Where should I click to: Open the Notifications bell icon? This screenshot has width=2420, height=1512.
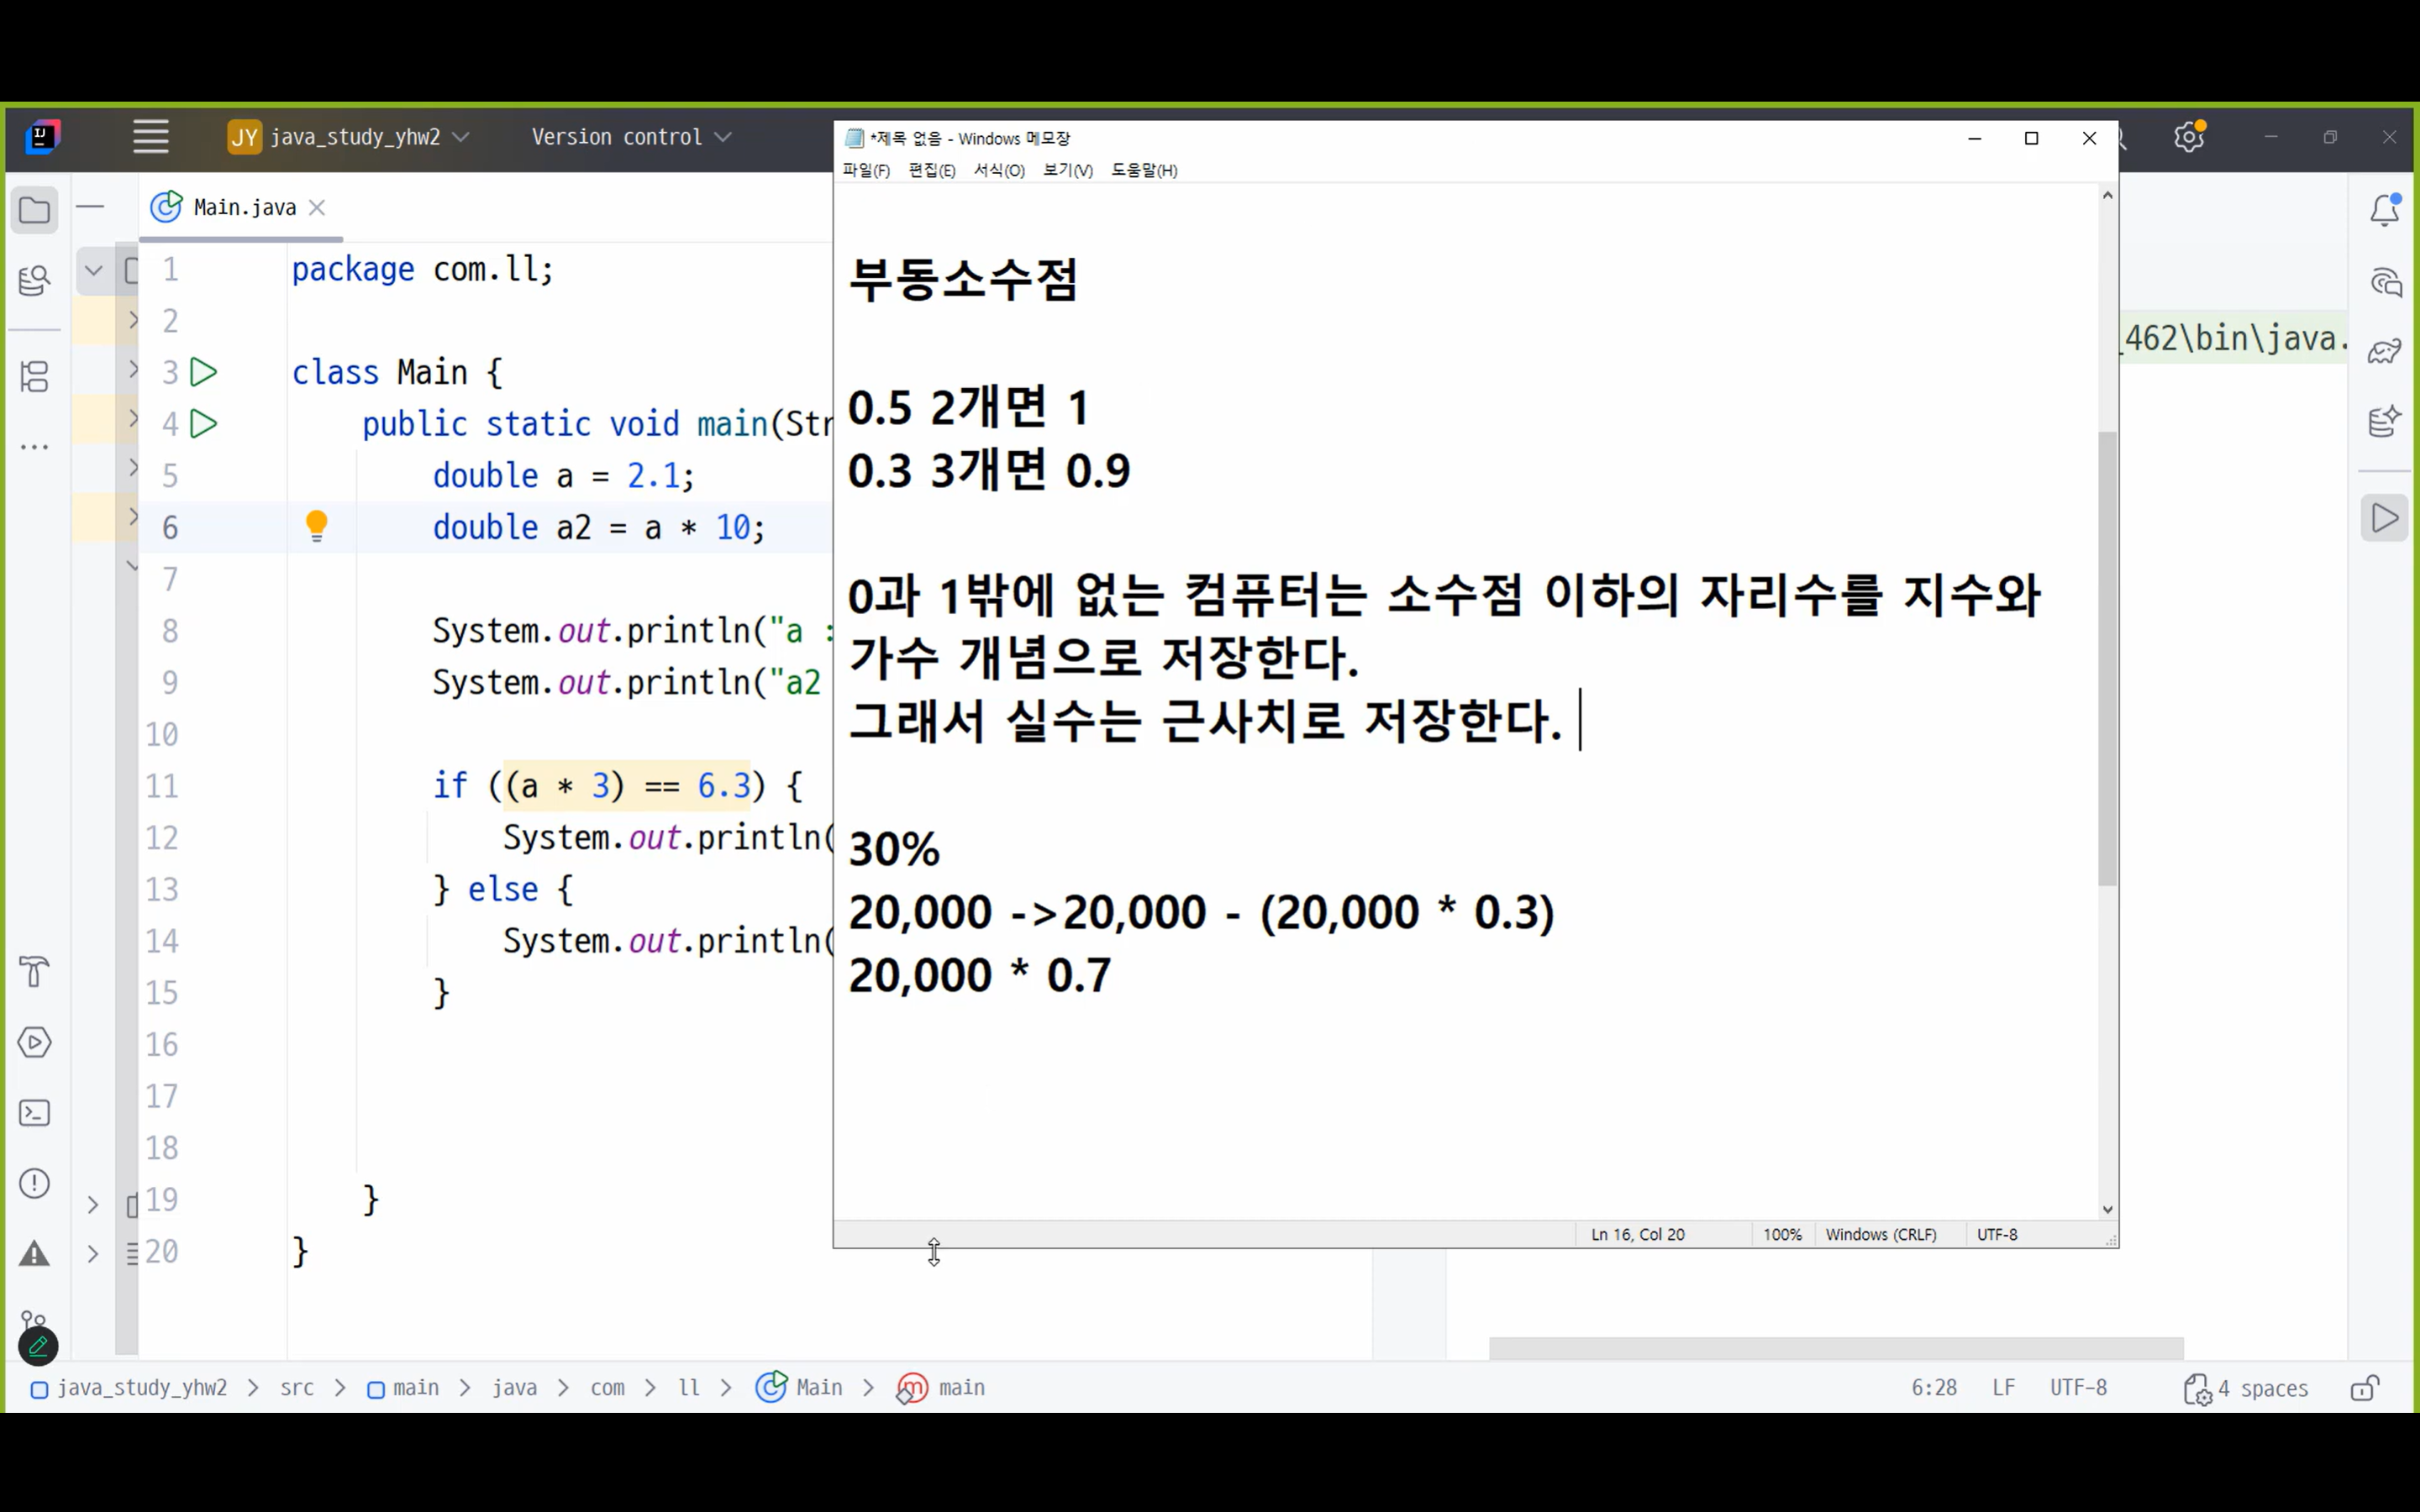(2385, 210)
